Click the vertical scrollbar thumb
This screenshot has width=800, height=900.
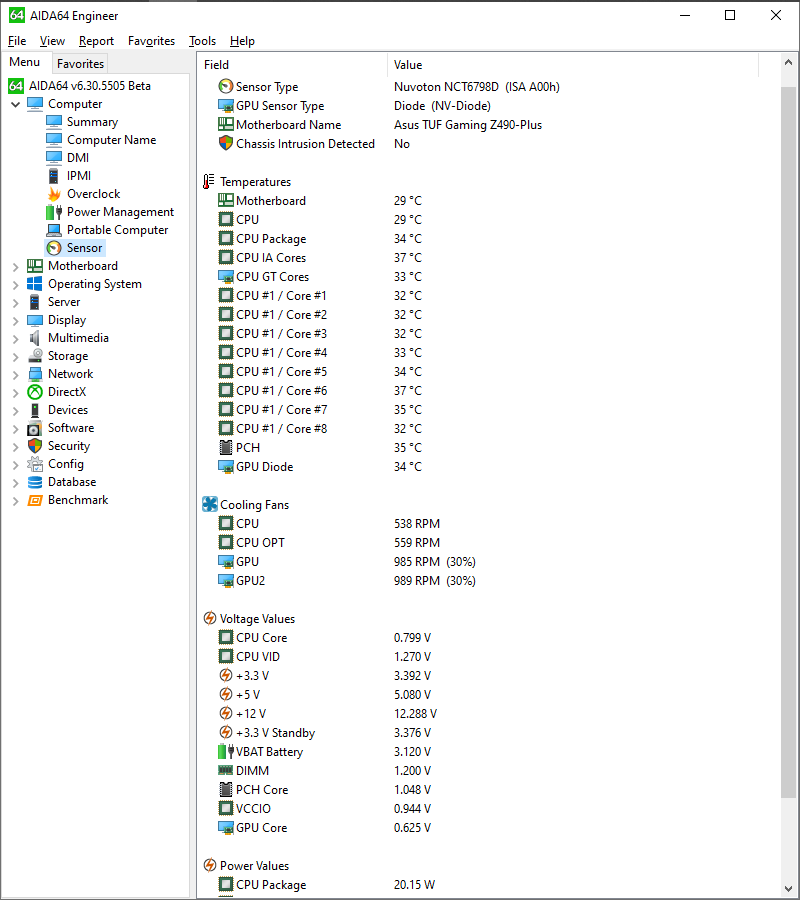(x=788, y=442)
